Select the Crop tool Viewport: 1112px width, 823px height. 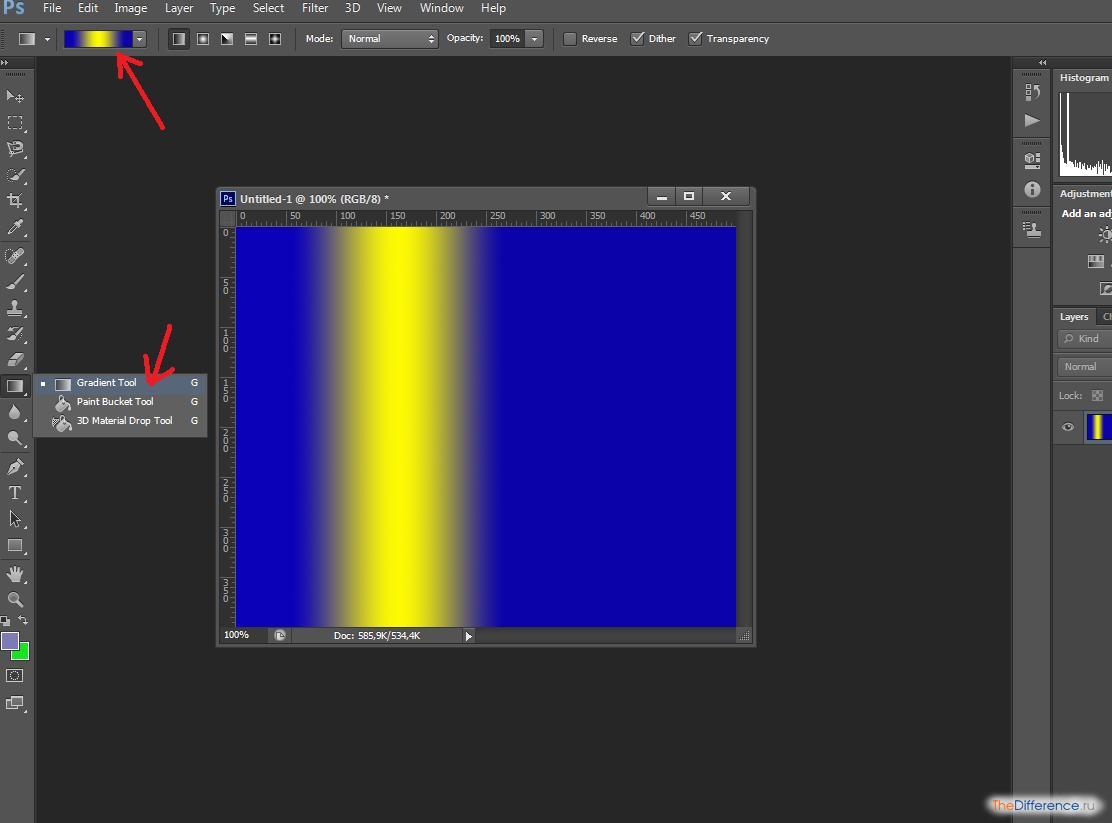(15, 201)
